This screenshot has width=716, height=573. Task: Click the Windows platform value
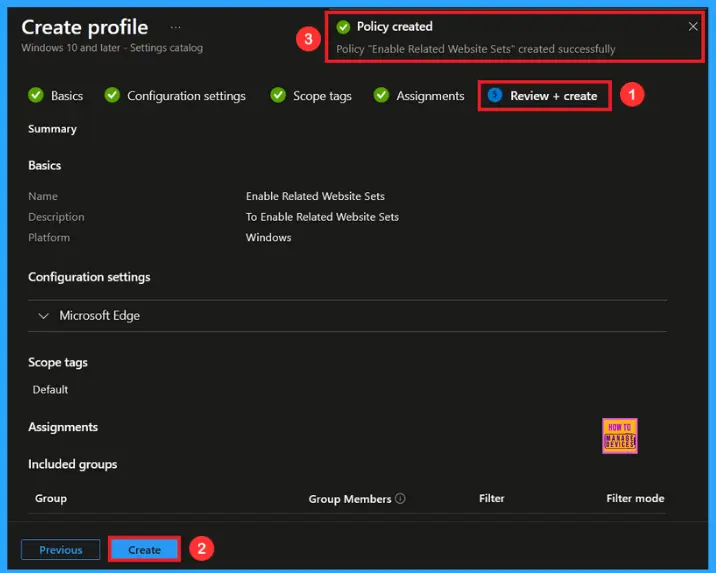[x=268, y=237]
